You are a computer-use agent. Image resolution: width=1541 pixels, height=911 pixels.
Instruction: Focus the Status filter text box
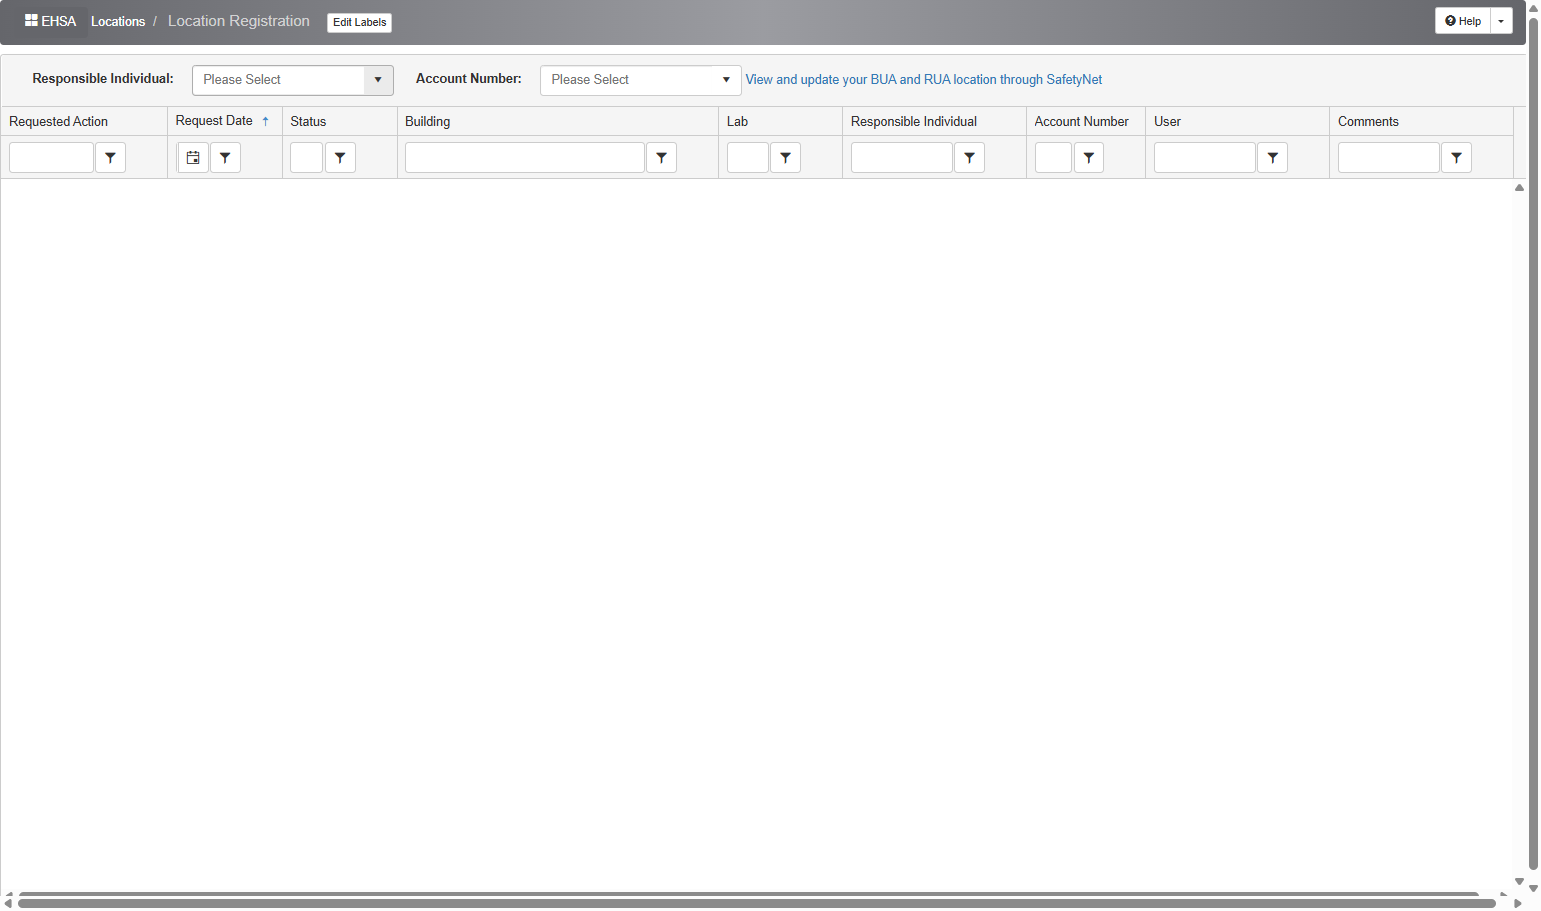[306, 158]
